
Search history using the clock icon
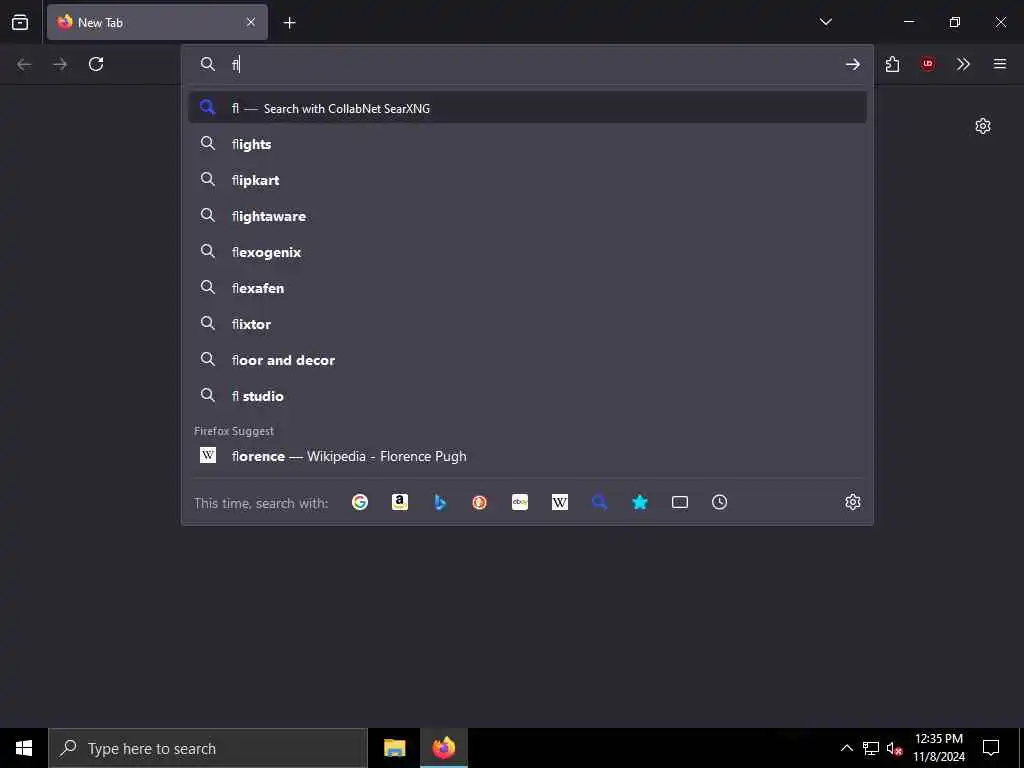(720, 502)
